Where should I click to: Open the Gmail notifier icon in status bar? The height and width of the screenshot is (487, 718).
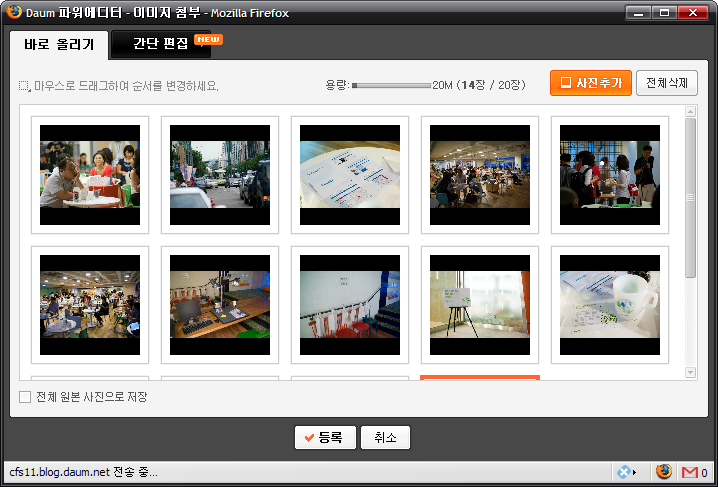point(690,472)
